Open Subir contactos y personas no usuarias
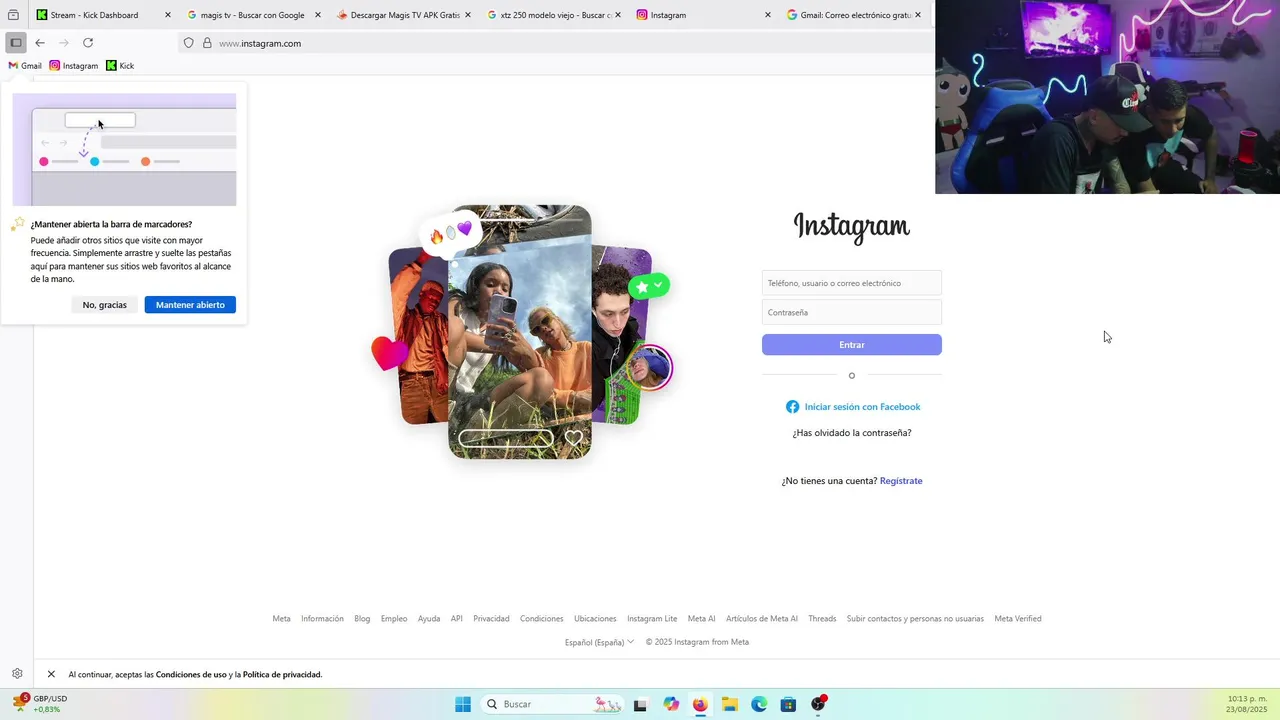The width and height of the screenshot is (1280, 720). point(915,619)
